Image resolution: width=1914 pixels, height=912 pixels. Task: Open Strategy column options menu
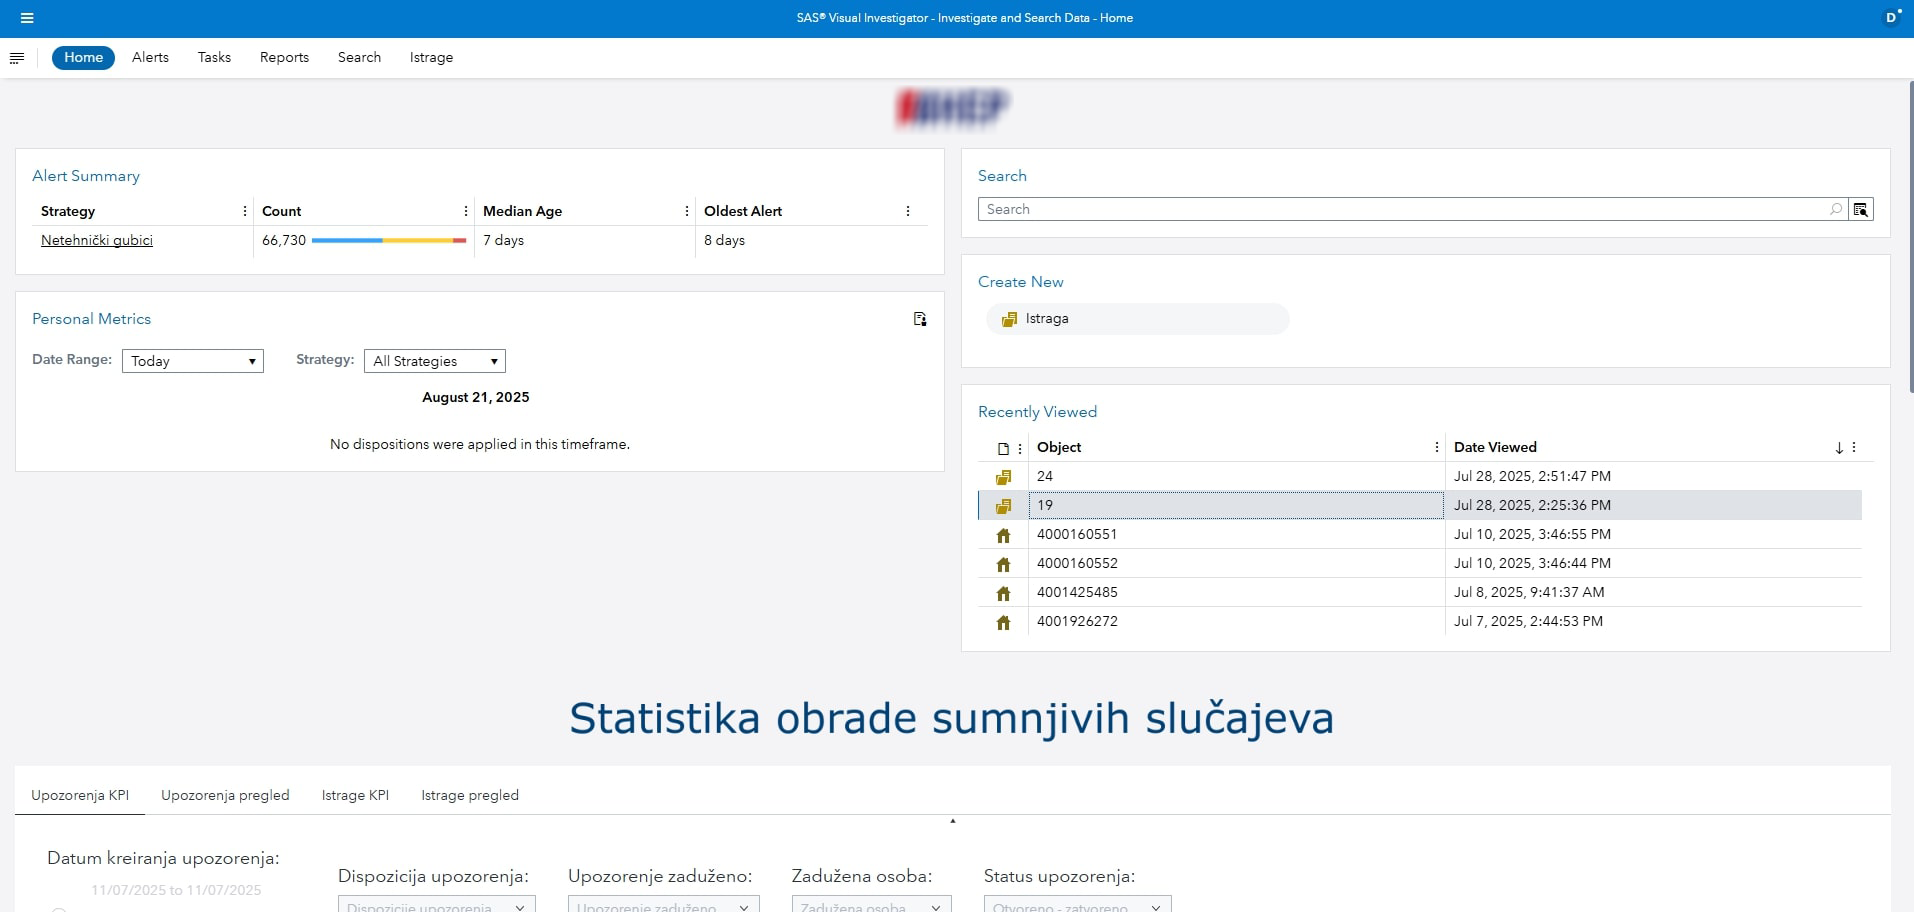[x=245, y=211]
